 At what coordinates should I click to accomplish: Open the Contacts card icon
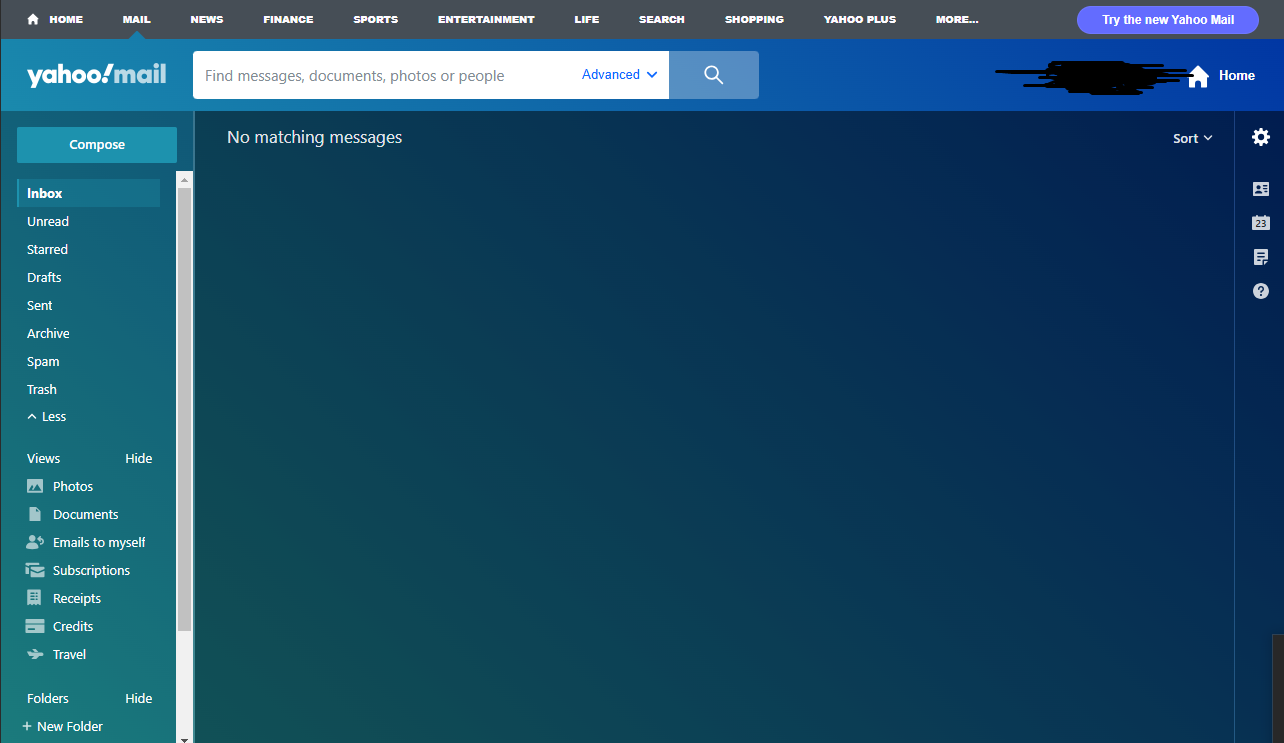tap(1261, 189)
